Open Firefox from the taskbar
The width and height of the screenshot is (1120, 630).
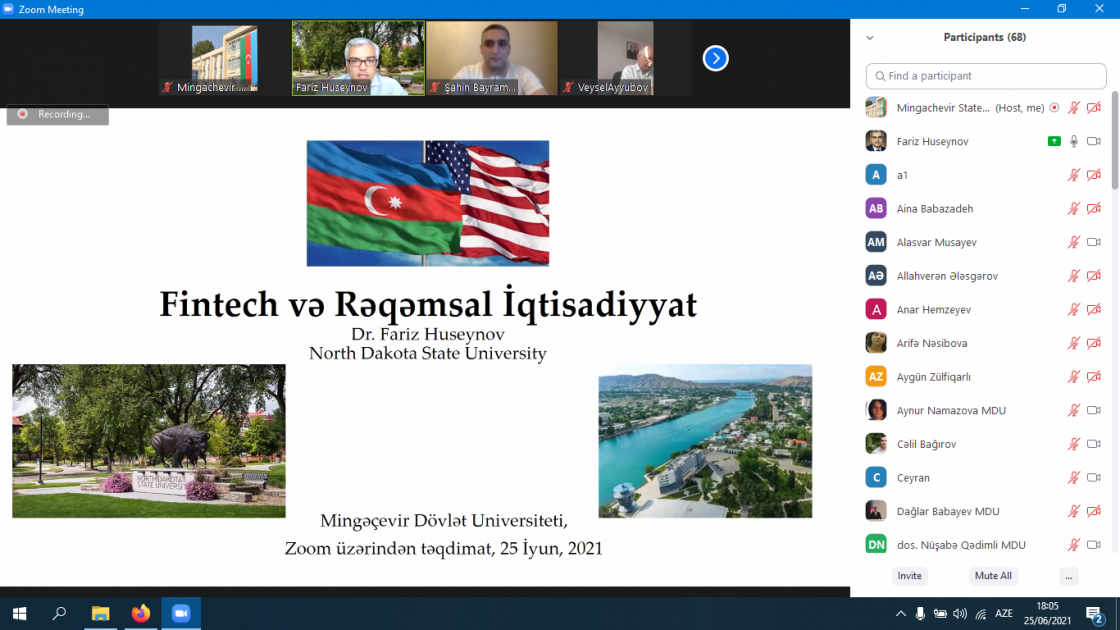(141, 614)
